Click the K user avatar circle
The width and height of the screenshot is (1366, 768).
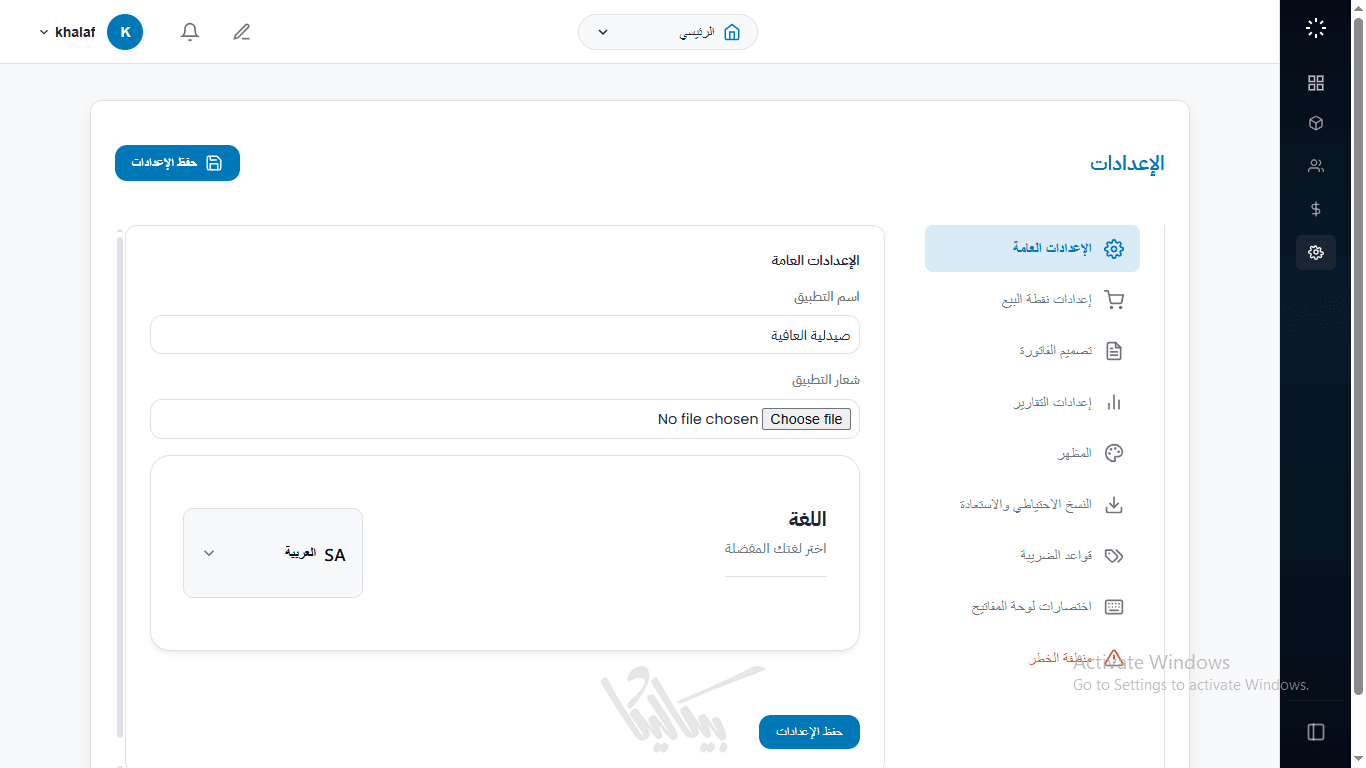click(x=125, y=32)
